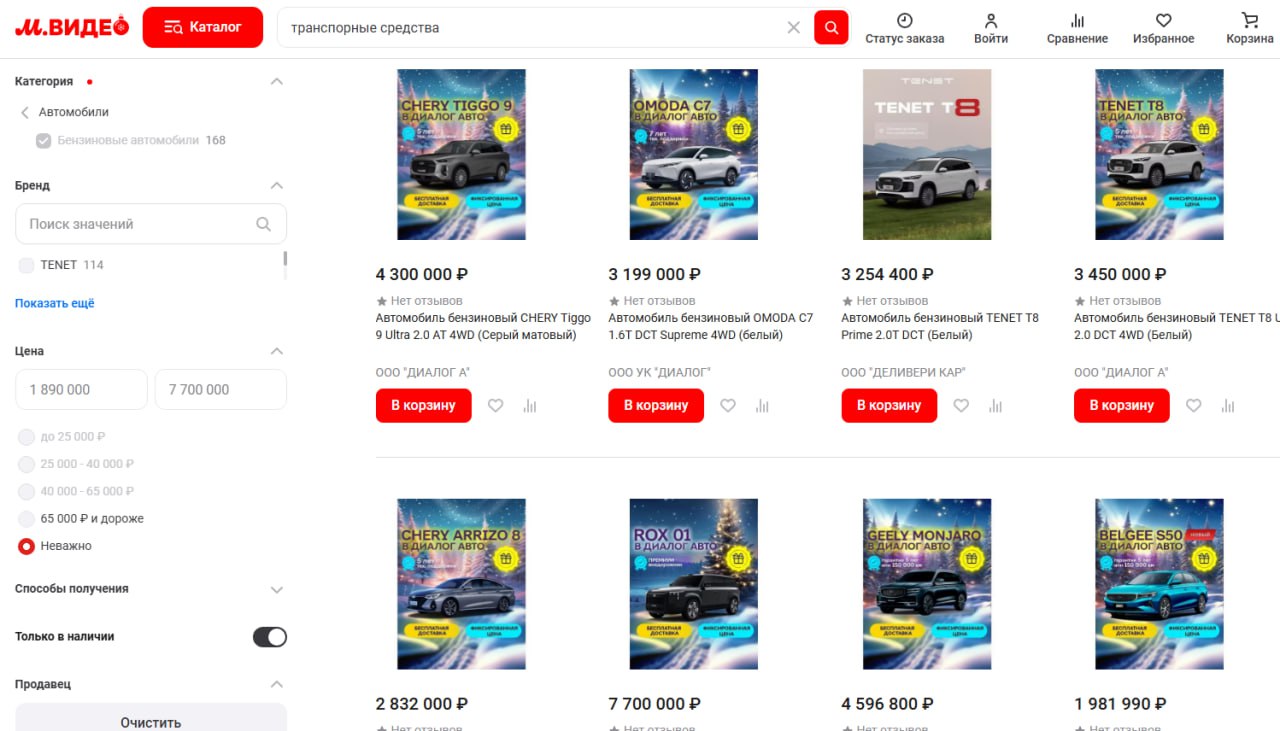Select the 65 000 ₽ и дороже radio
Viewport: 1280px width, 731px height.
pos(27,519)
